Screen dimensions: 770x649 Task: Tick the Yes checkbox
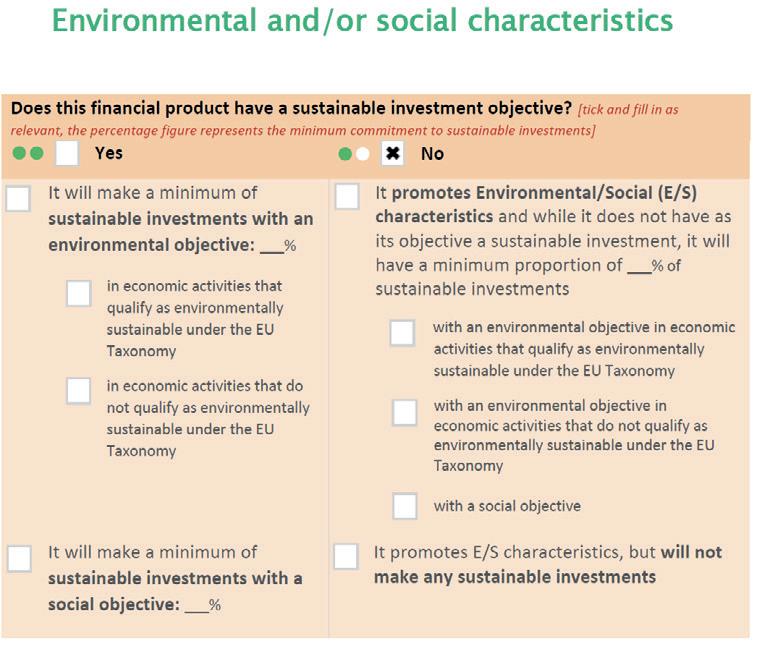pos(67,153)
